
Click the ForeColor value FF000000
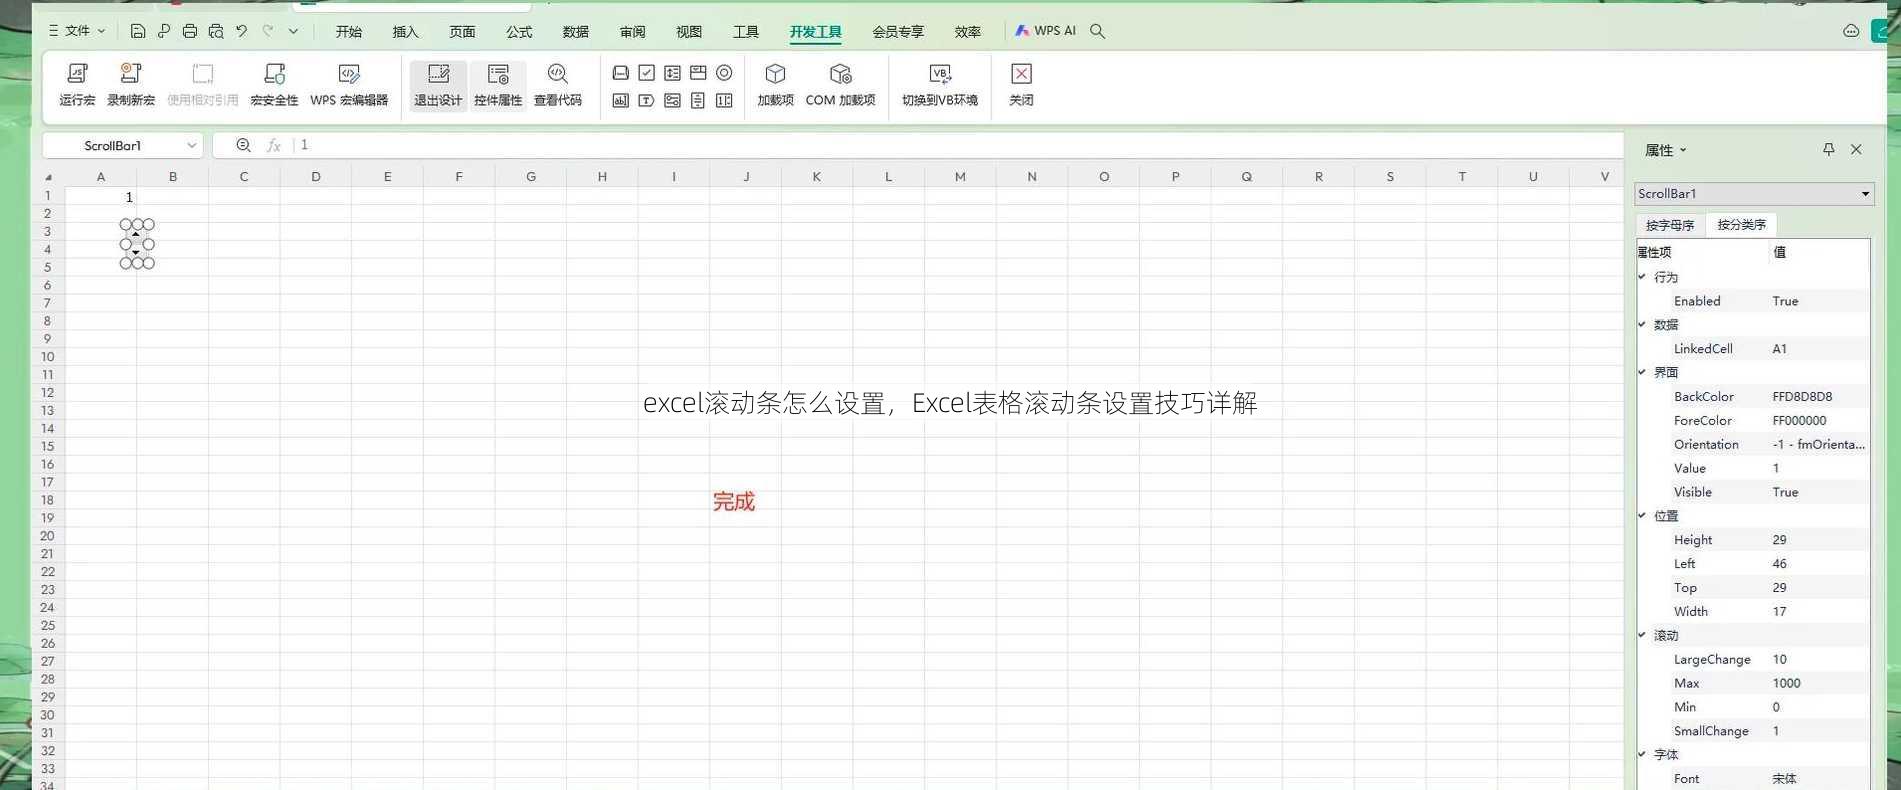coord(1800,420)
